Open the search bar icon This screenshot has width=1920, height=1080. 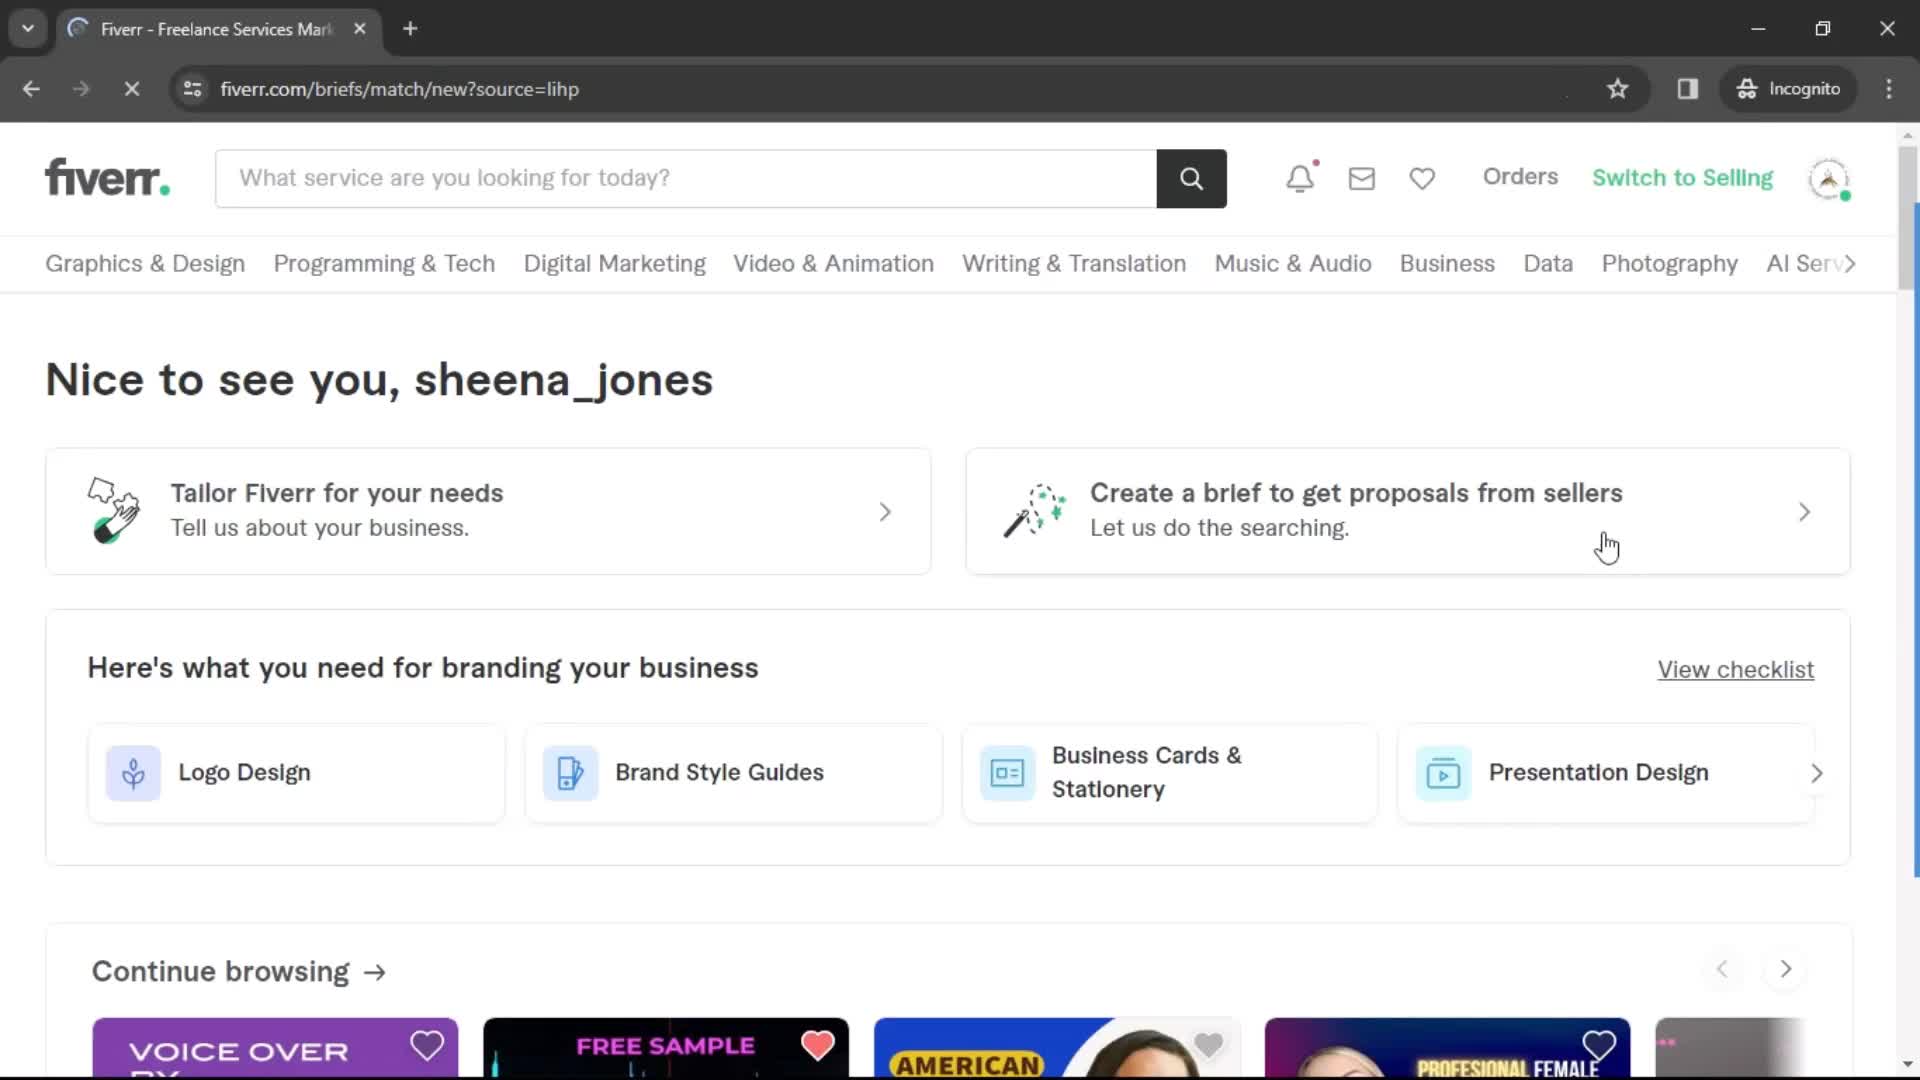tap(1191, 177)
